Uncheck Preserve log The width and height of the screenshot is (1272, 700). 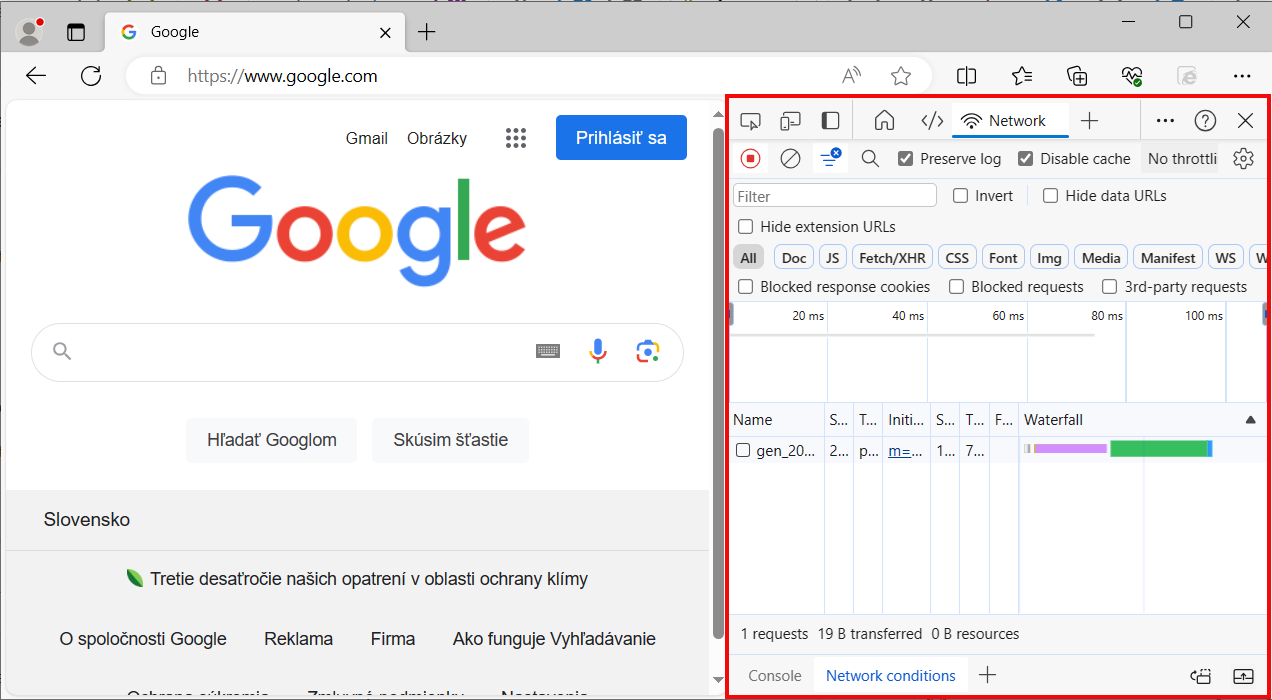[906, 158]
